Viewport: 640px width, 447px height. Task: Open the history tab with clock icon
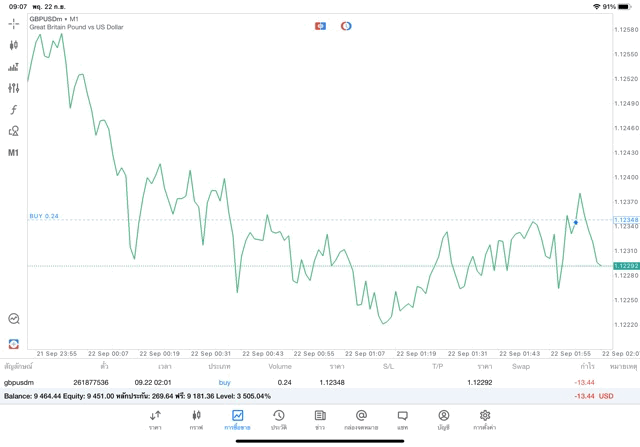click(279, 420)
